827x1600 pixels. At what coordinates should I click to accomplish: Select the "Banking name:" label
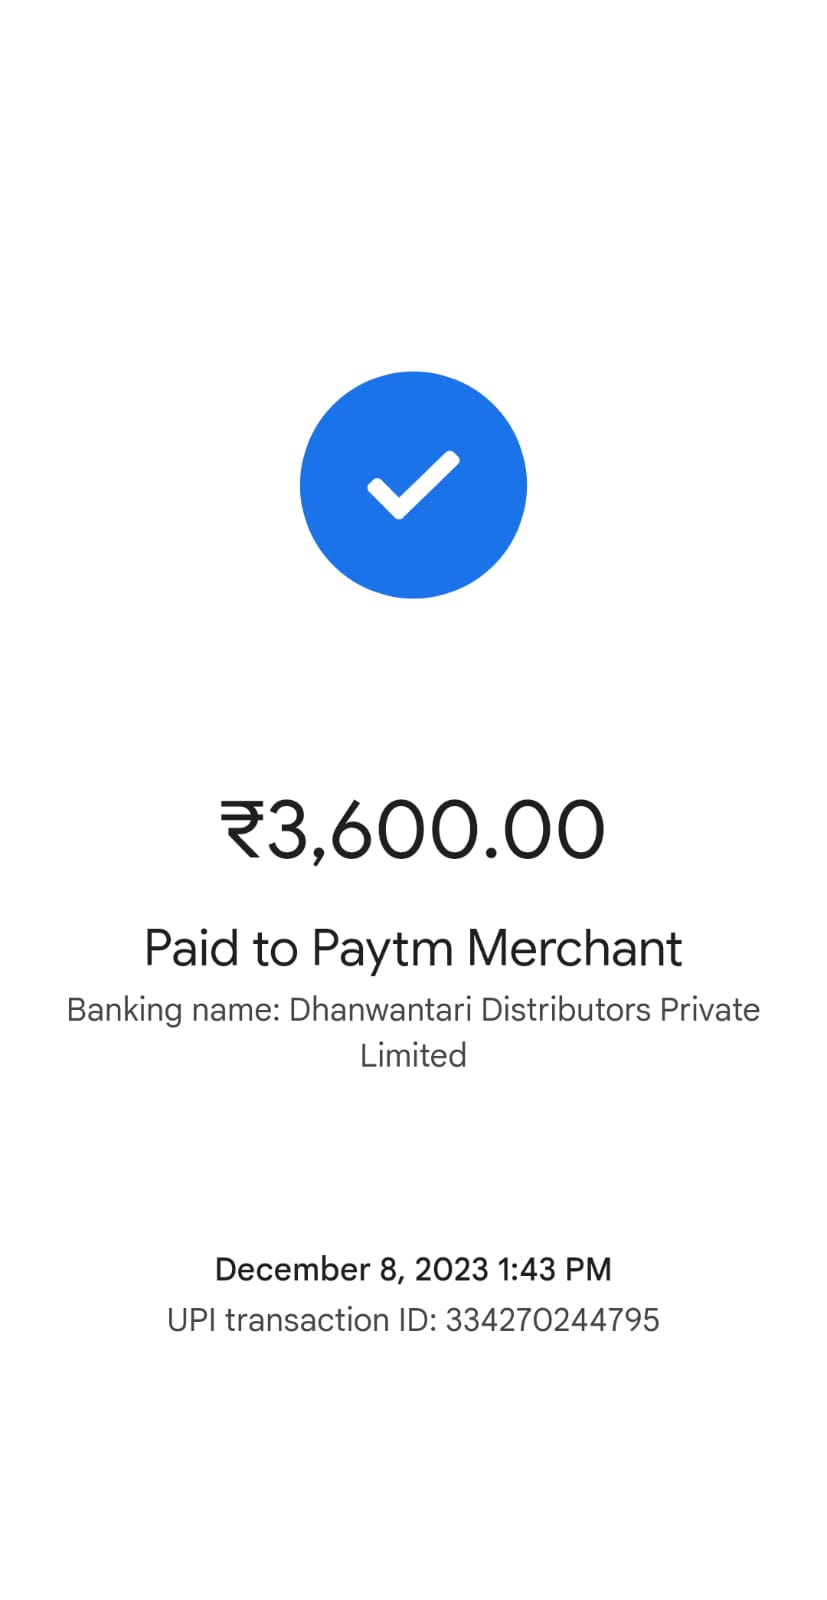[x=173, y=1010]
